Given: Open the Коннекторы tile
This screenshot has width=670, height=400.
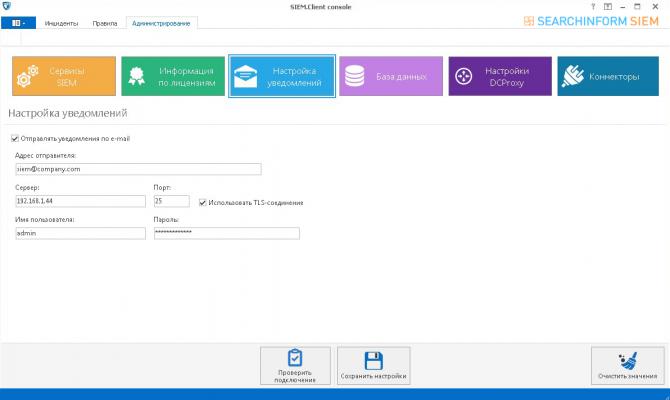Looking at the screenshot, I should (608, 76).
